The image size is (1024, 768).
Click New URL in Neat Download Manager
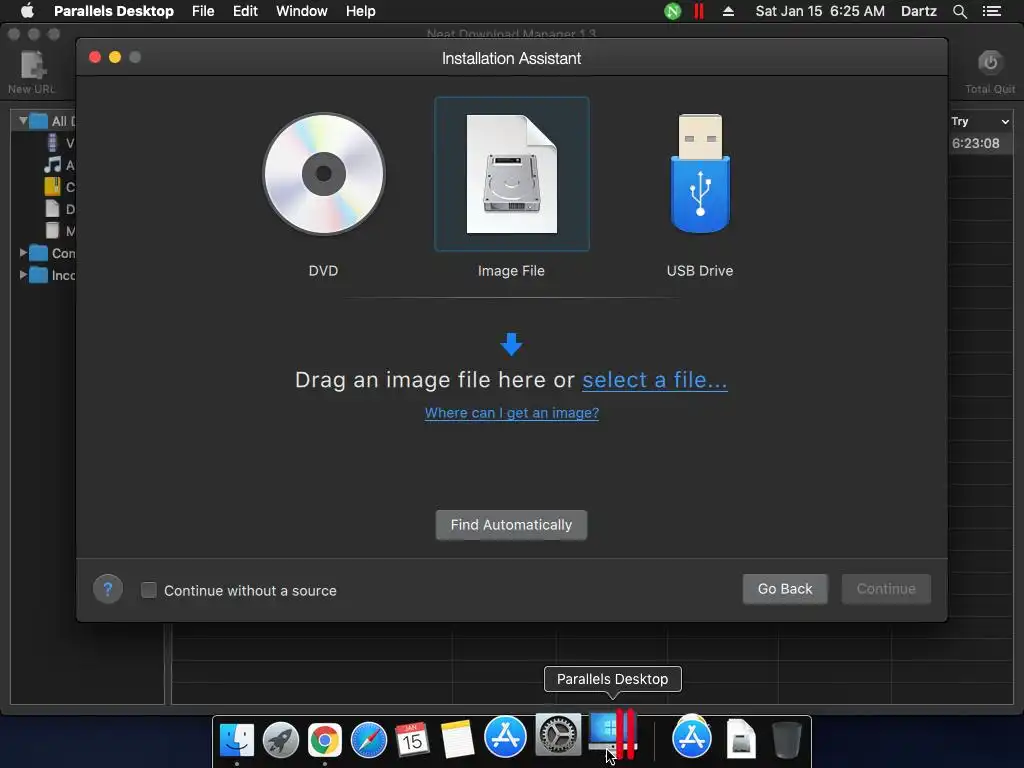(x=31, y=72)
